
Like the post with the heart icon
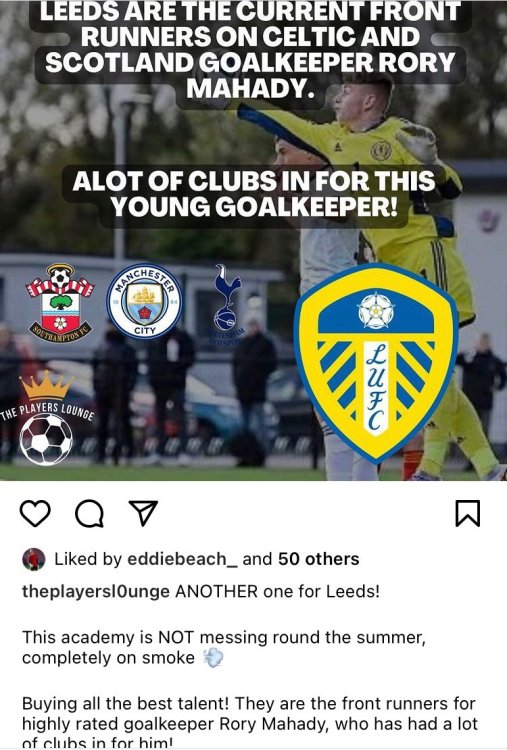[35, 514]
